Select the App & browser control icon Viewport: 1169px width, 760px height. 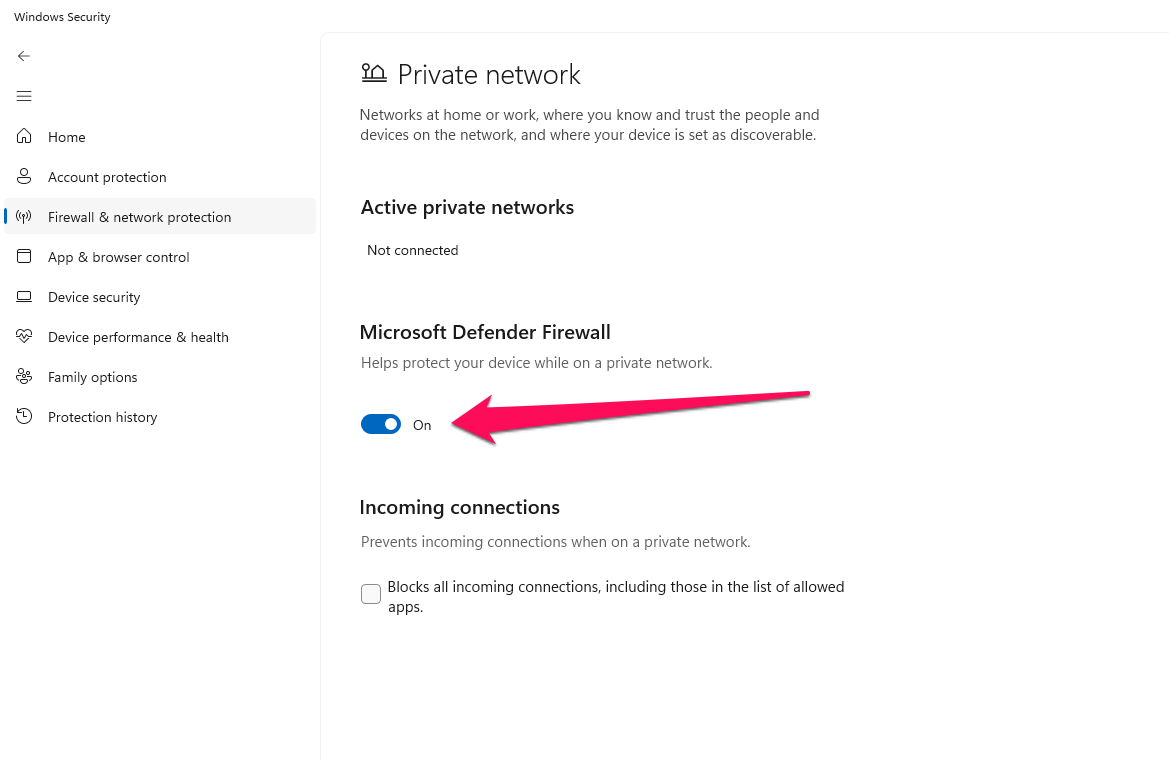click(x=24, y=256)
